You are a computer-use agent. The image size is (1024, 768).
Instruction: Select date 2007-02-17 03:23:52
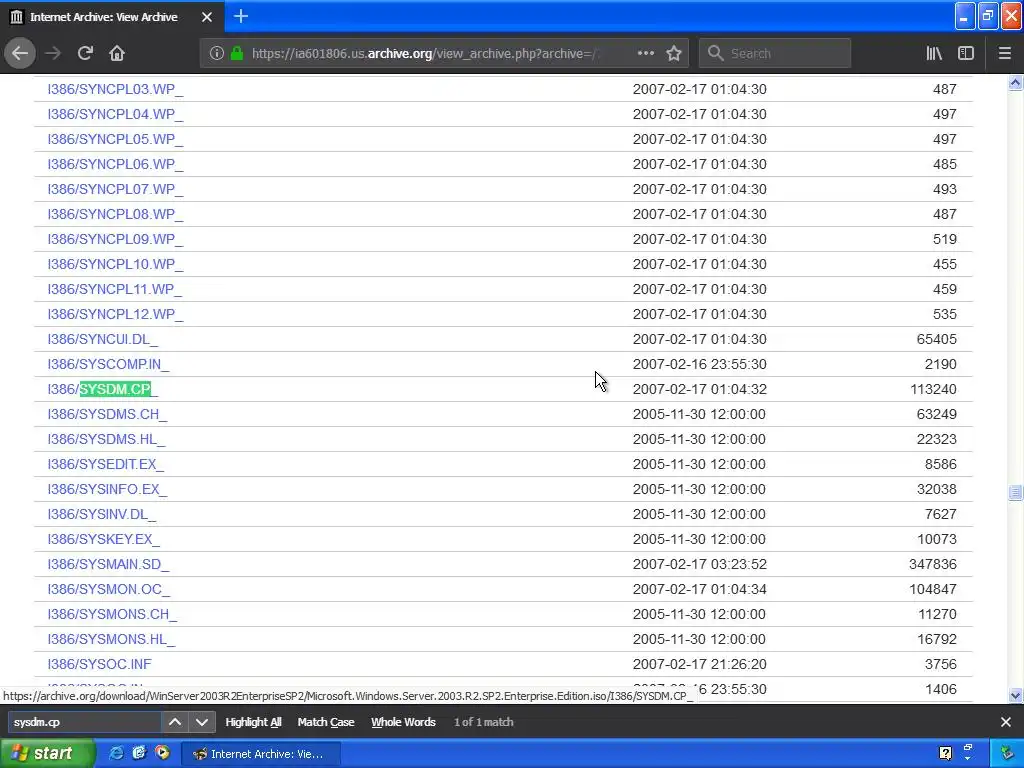point(699,564)
